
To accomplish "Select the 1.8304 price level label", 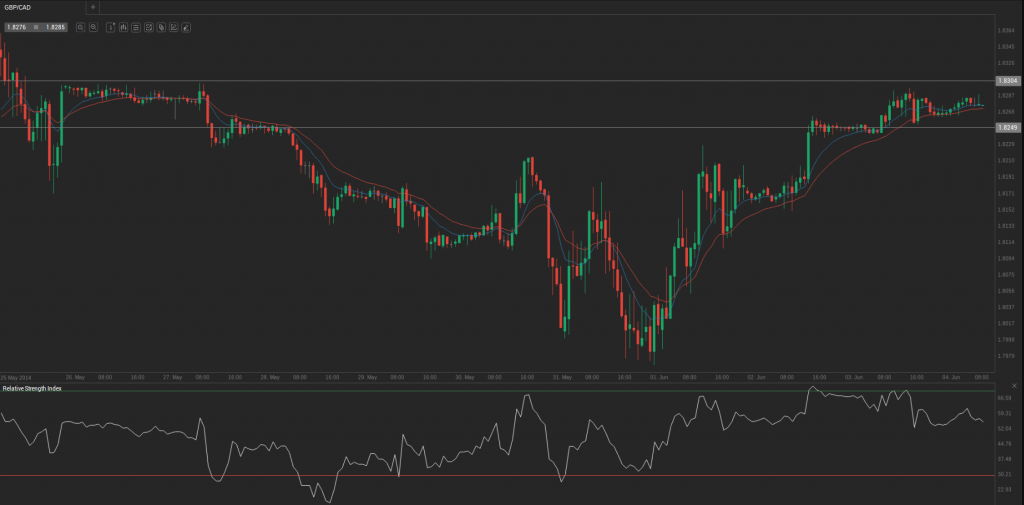I will pyautogui.click(x=1009, y=80).
